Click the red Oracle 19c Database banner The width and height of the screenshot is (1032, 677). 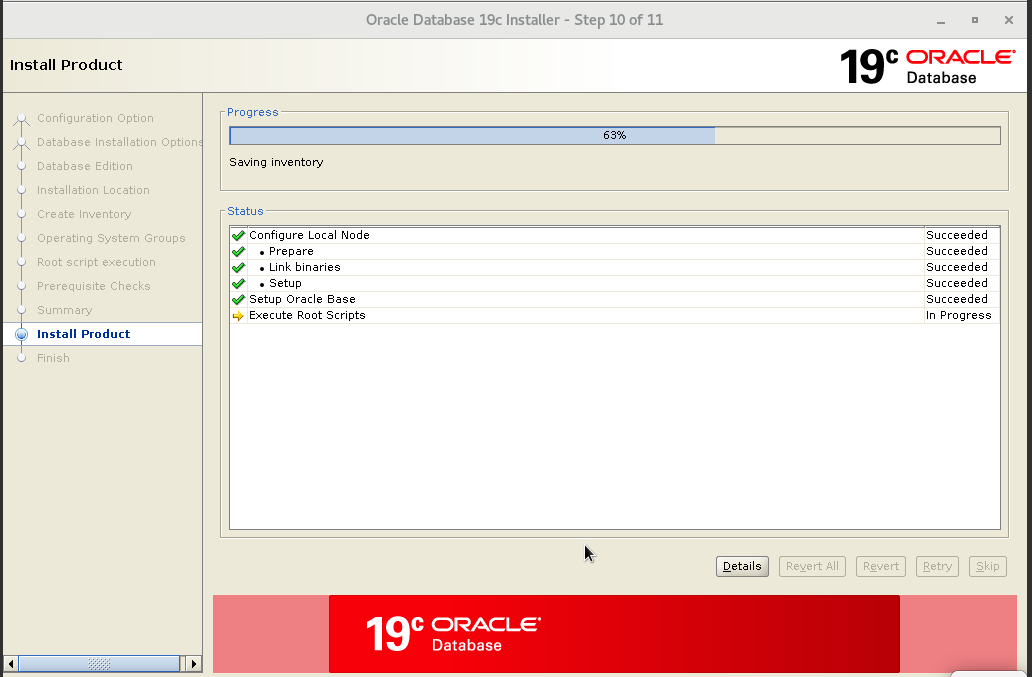[x=614, y=634]
